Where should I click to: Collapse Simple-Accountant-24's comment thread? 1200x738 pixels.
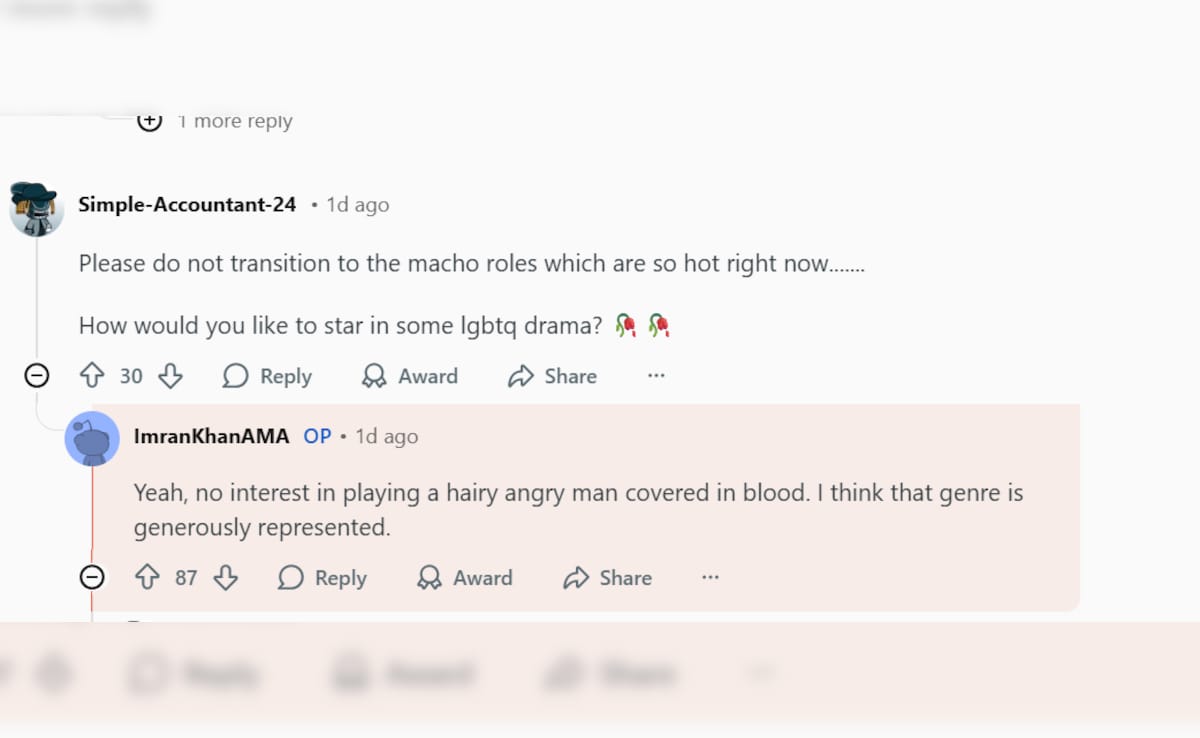pyautogui.click(x=37, y=376)
